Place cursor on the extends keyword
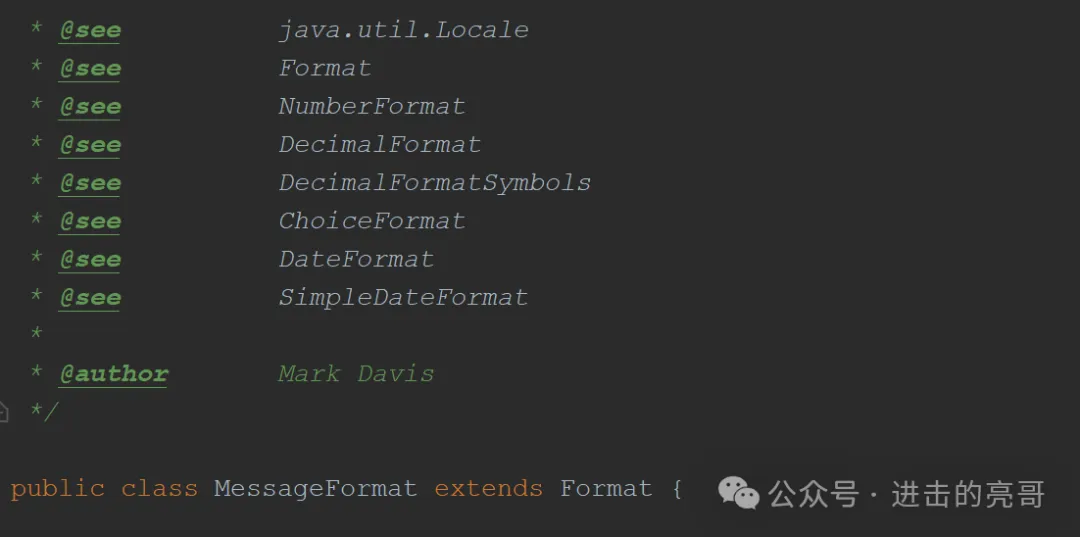Viewport: 1080px width, 537px height. (x=488, y=489)
